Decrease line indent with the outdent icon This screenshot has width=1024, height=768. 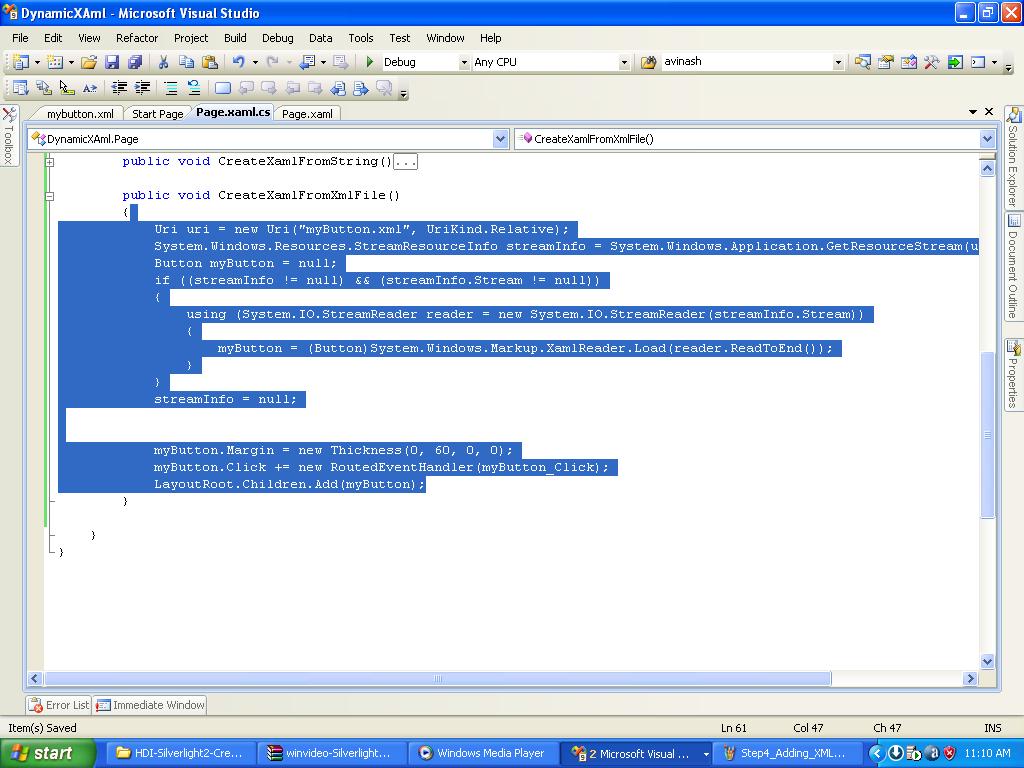(119, 88)
